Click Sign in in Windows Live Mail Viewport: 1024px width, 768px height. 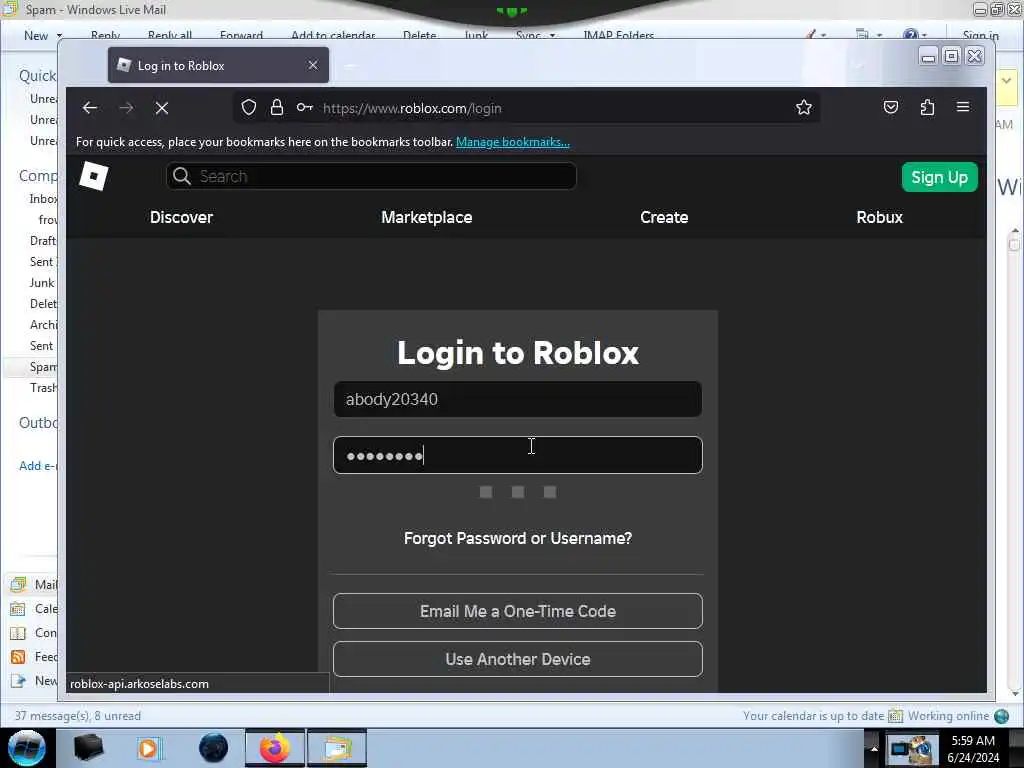pos(980,36)
